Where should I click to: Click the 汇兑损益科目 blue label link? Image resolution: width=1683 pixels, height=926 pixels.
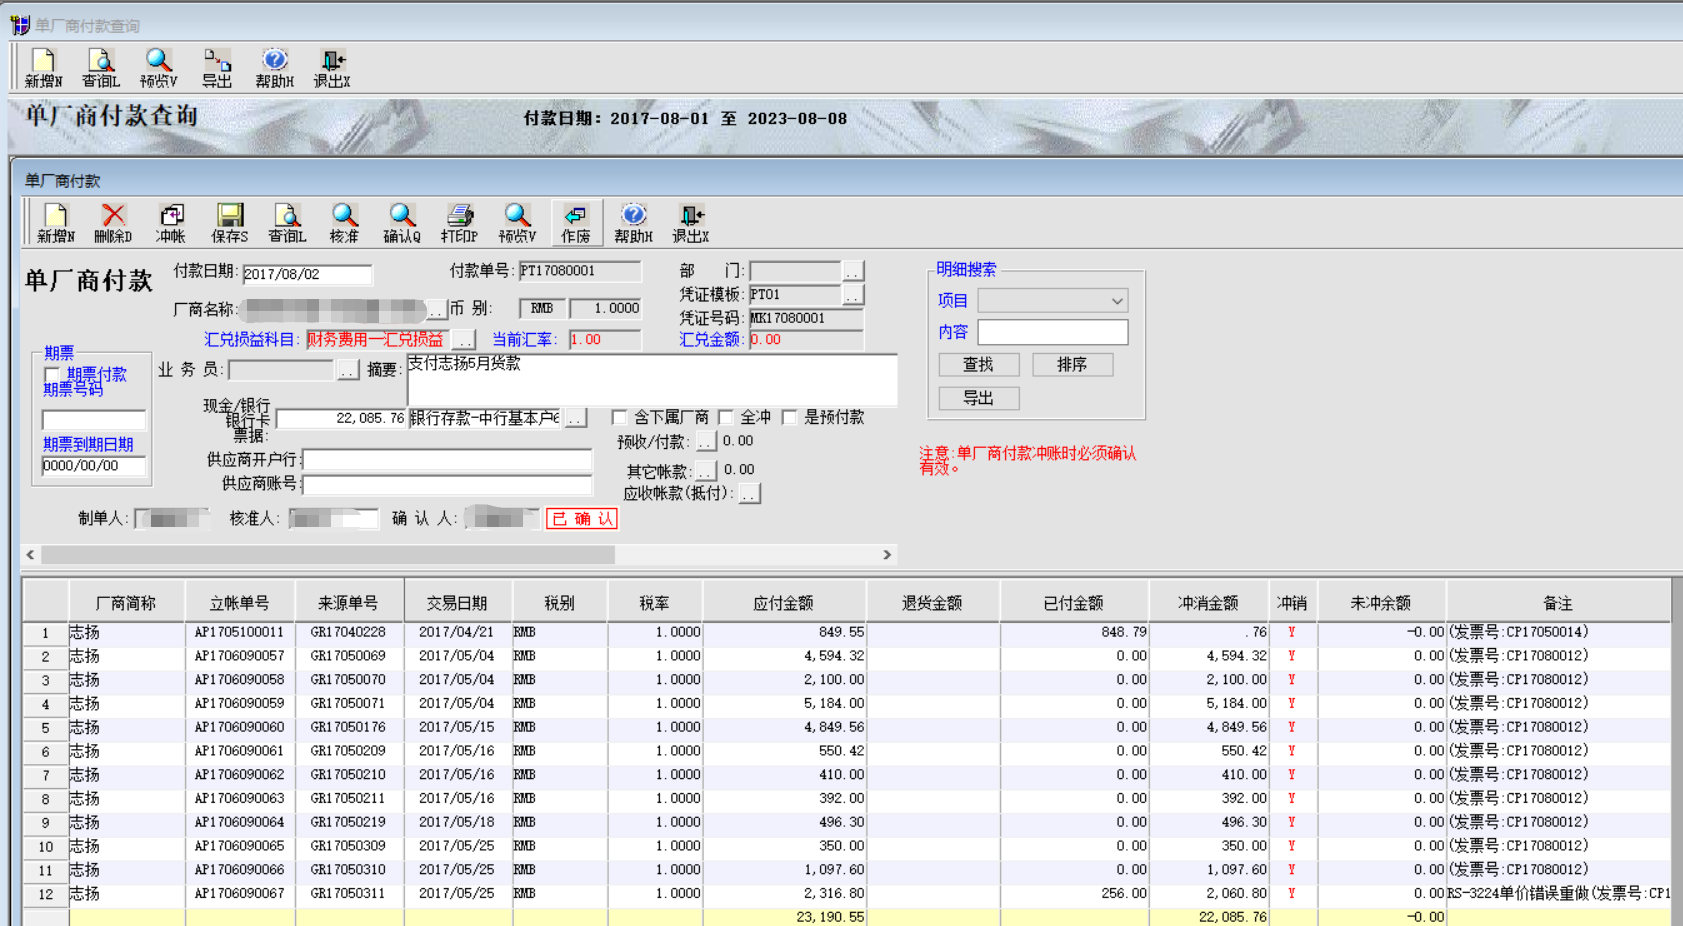click(251, 340)
